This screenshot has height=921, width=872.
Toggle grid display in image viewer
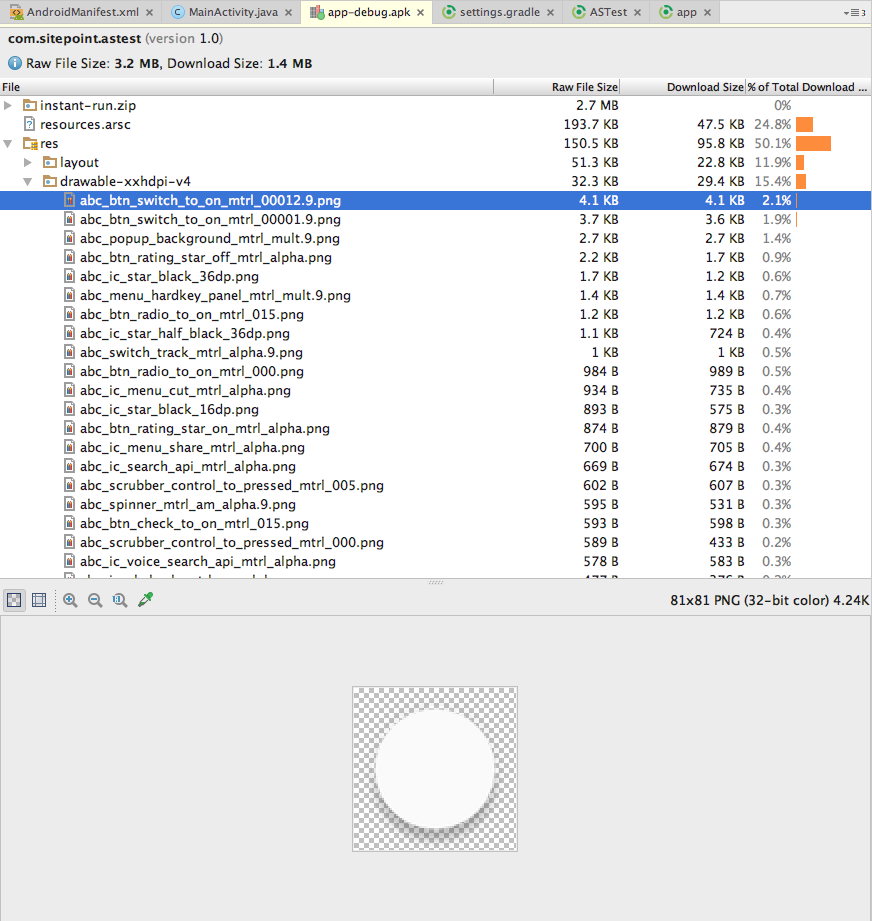click(x=39, y=600)
